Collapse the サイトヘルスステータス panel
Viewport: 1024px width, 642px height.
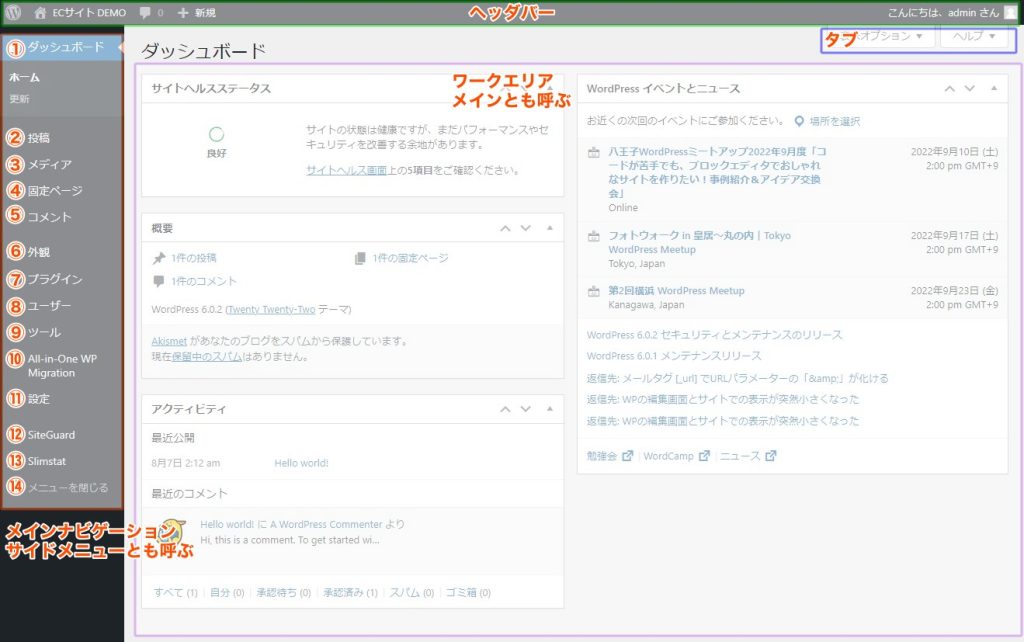pyautogui.click(x=549, y=88)
